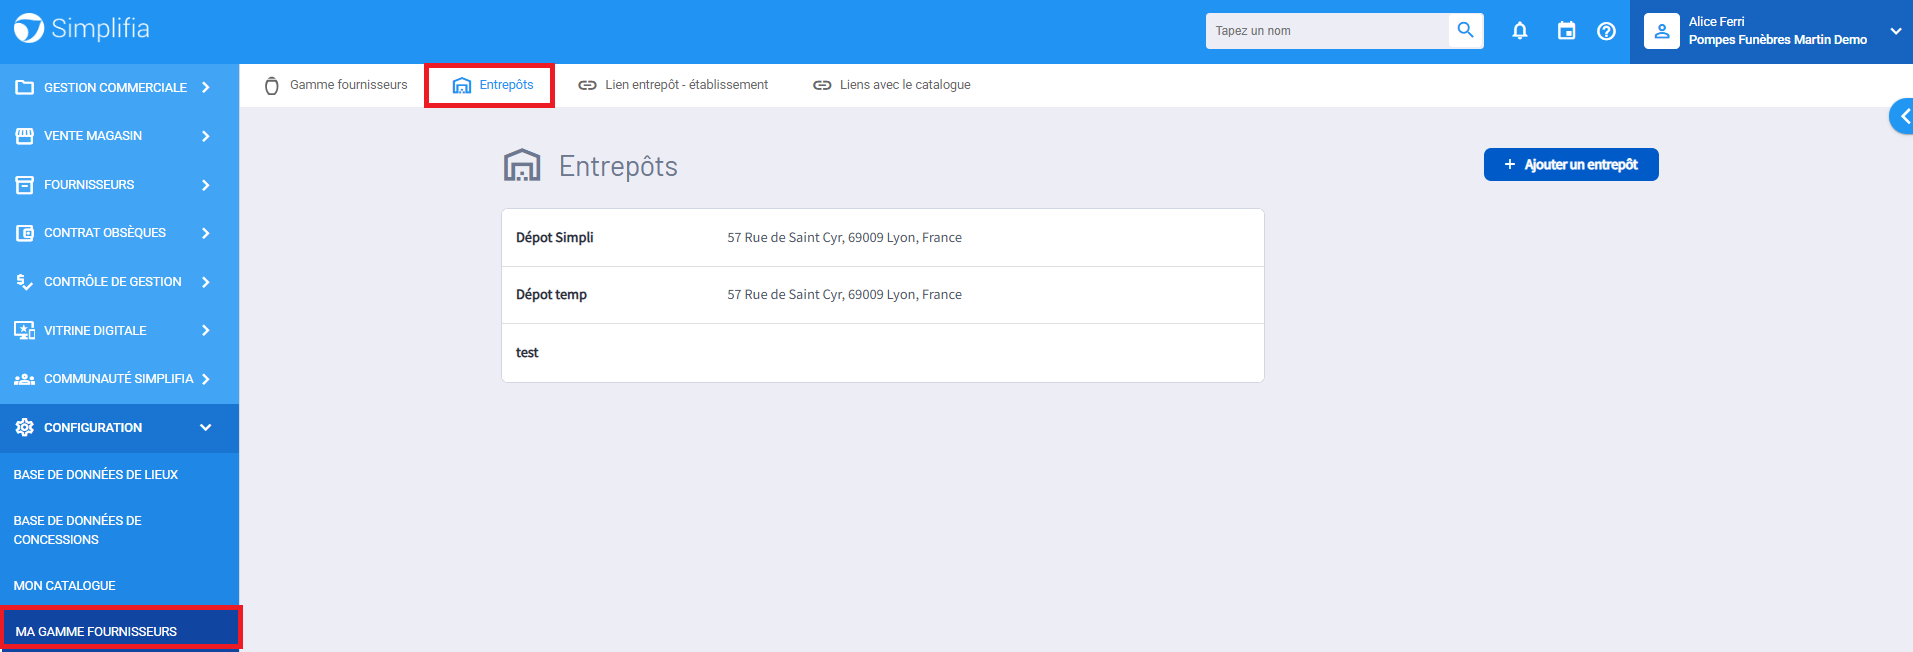Screen dimensions: 1913x652
Task: Open the account dropdown arrow
Action: (x=1895, y=31)
